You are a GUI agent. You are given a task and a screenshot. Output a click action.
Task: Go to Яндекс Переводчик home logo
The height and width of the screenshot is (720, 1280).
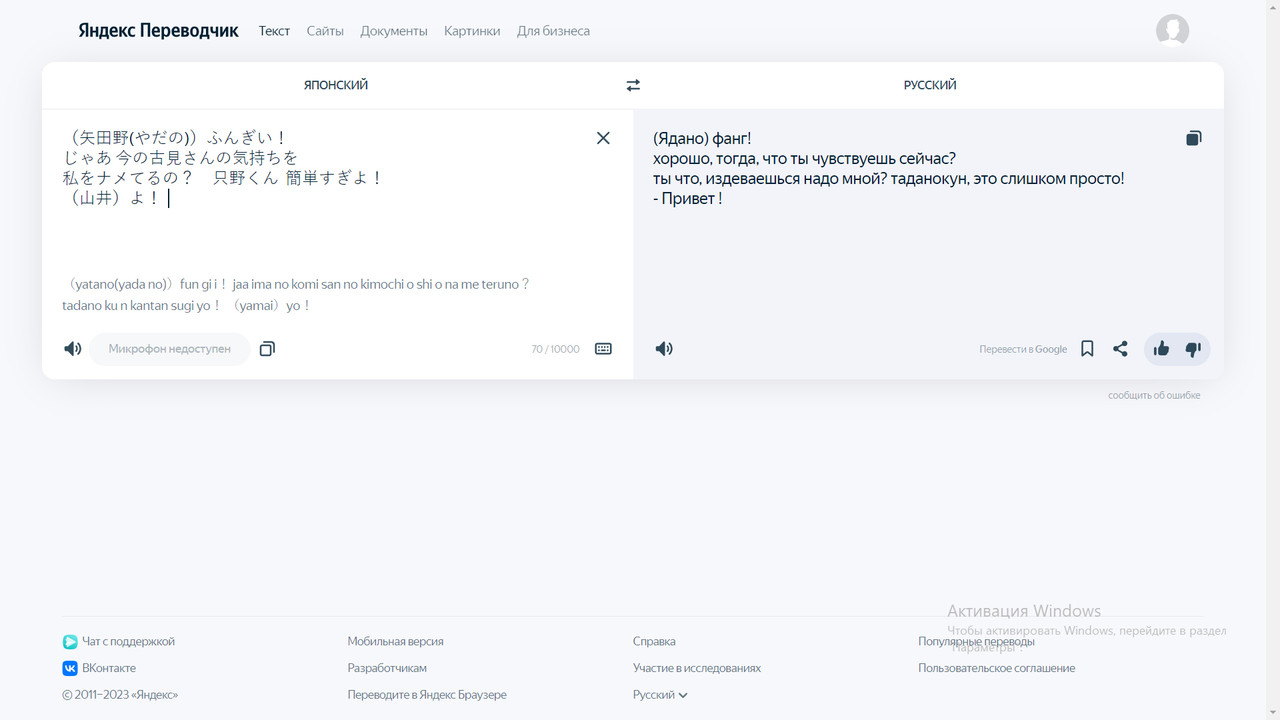[x=158, y=31]
